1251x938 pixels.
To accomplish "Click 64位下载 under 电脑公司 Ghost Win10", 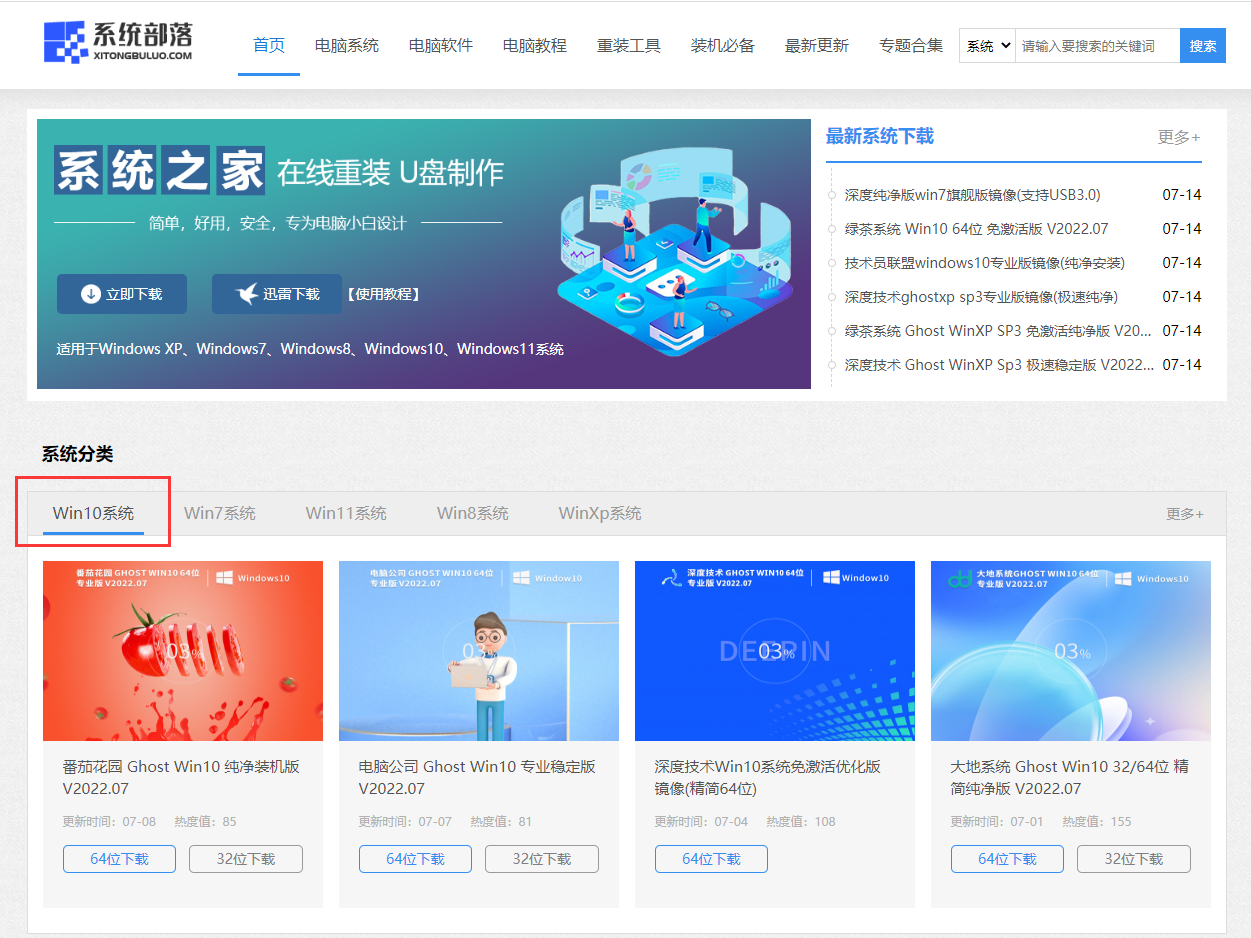I will click(x=415, y=858).
